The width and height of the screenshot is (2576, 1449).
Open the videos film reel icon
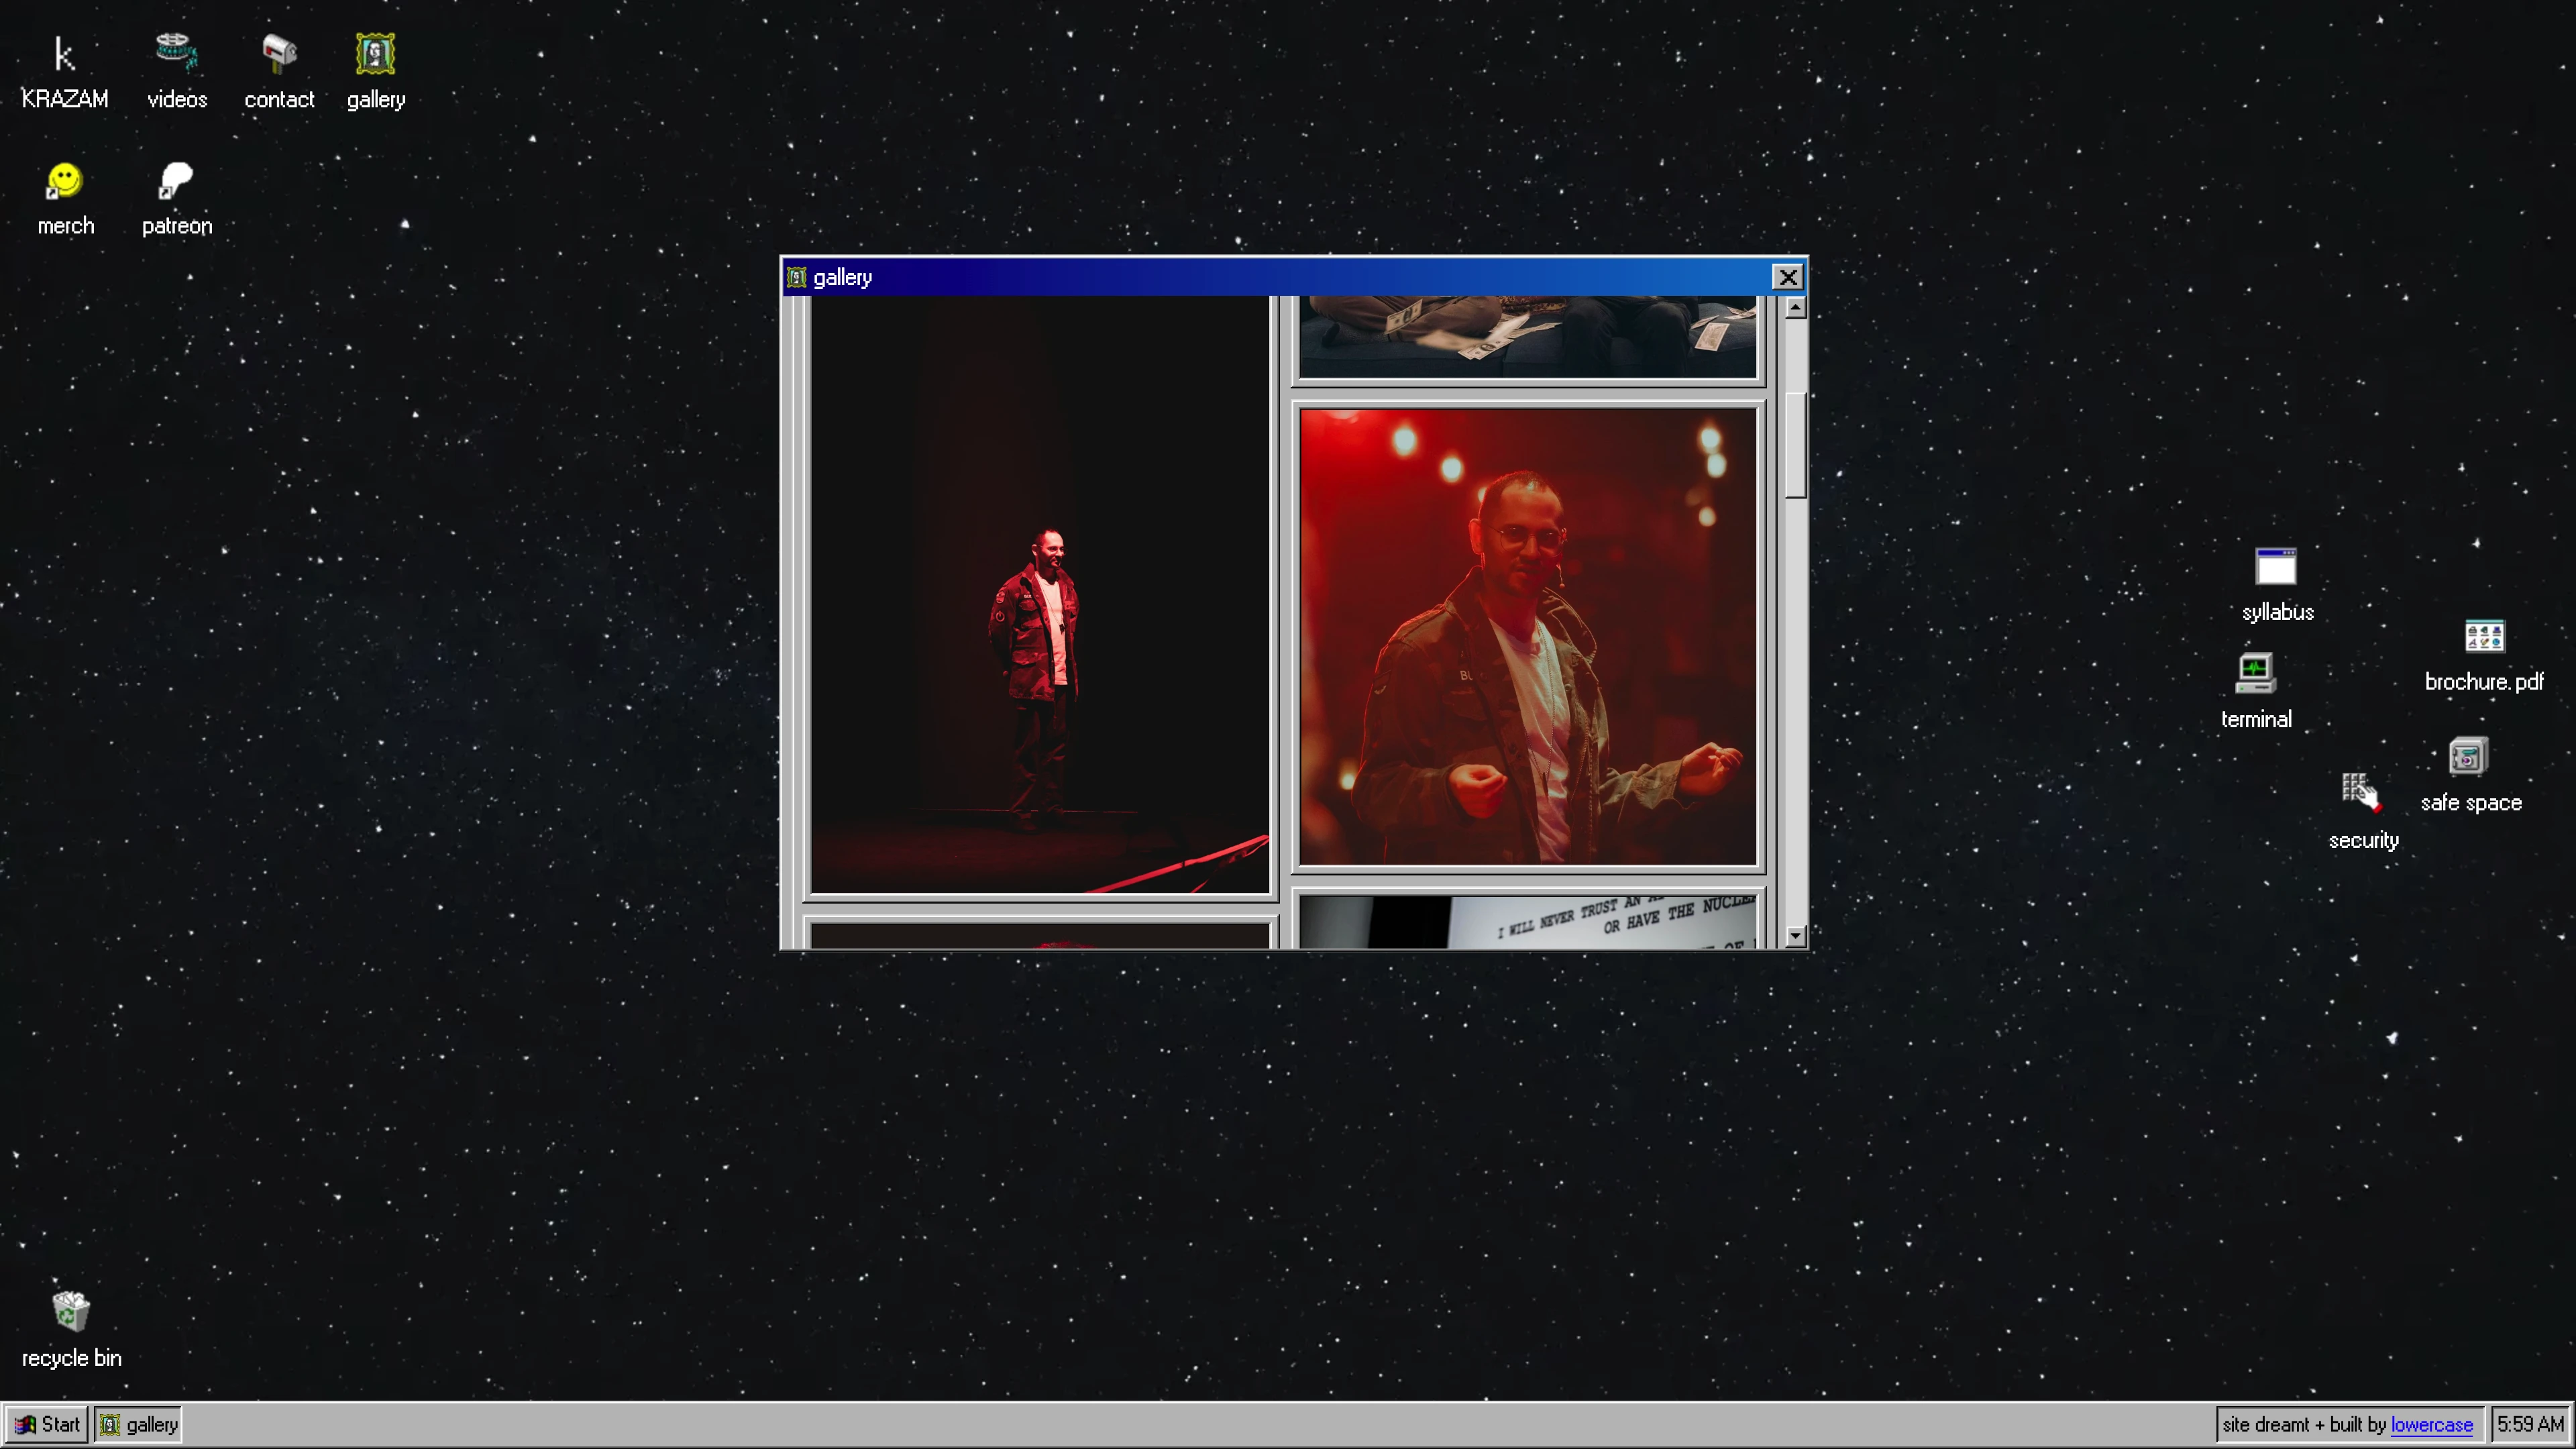pos(177,53)
